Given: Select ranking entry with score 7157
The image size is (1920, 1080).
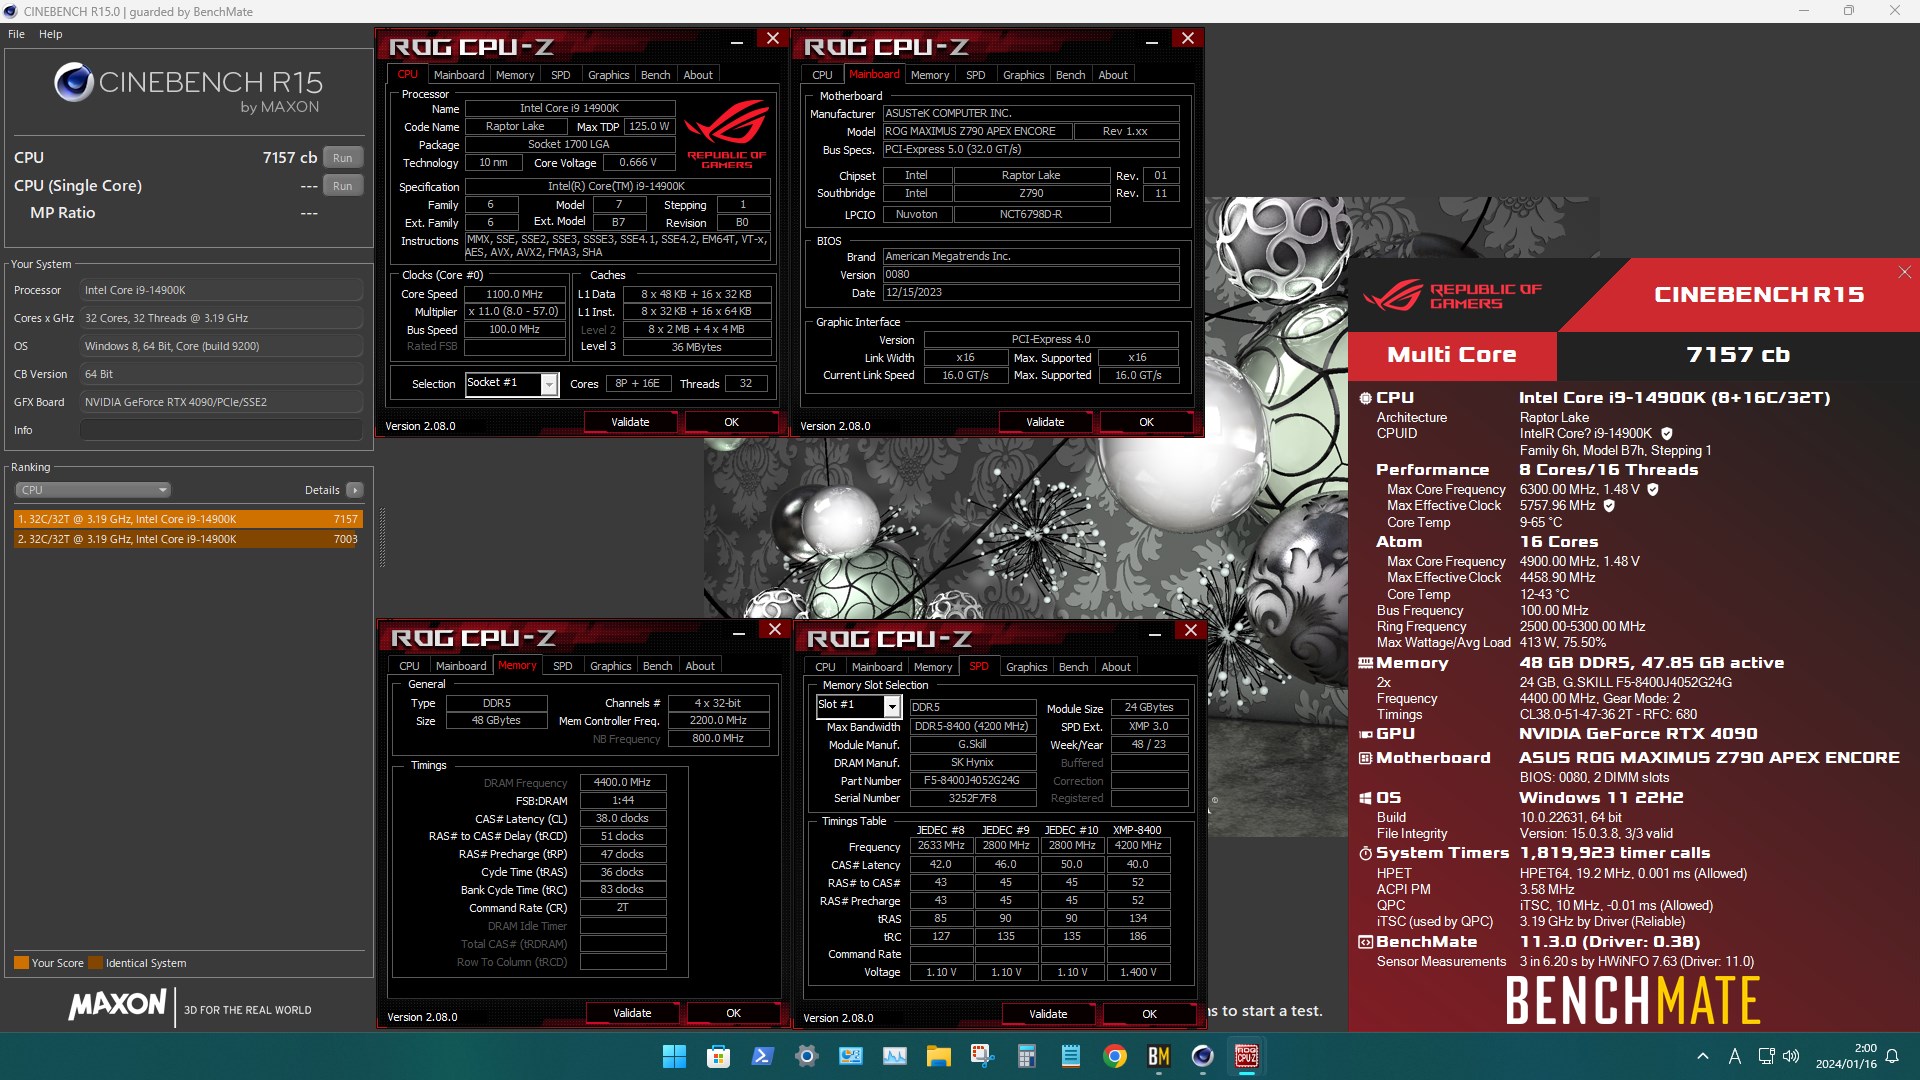Looking at the screenshot, I should click(187, 519).
